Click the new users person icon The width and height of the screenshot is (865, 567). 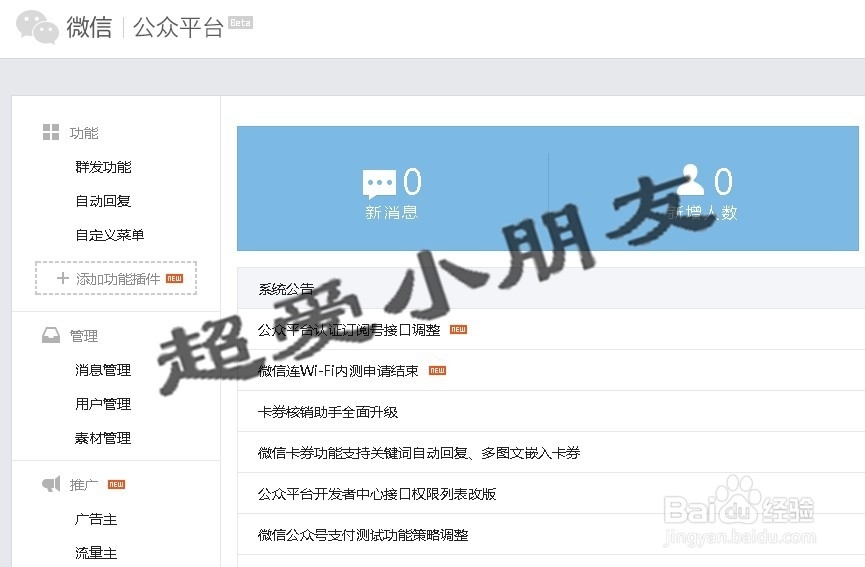691,180
